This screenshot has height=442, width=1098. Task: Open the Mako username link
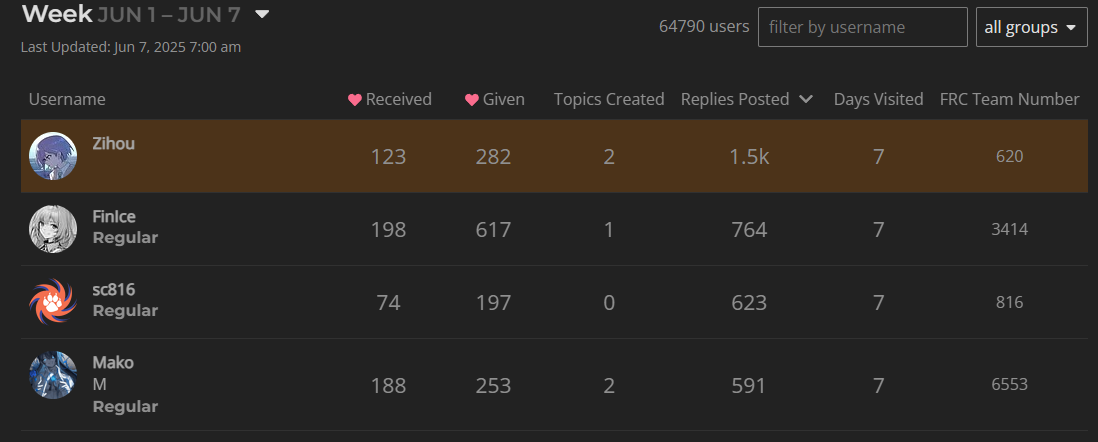pyautogui.click(x=113, y=363)
